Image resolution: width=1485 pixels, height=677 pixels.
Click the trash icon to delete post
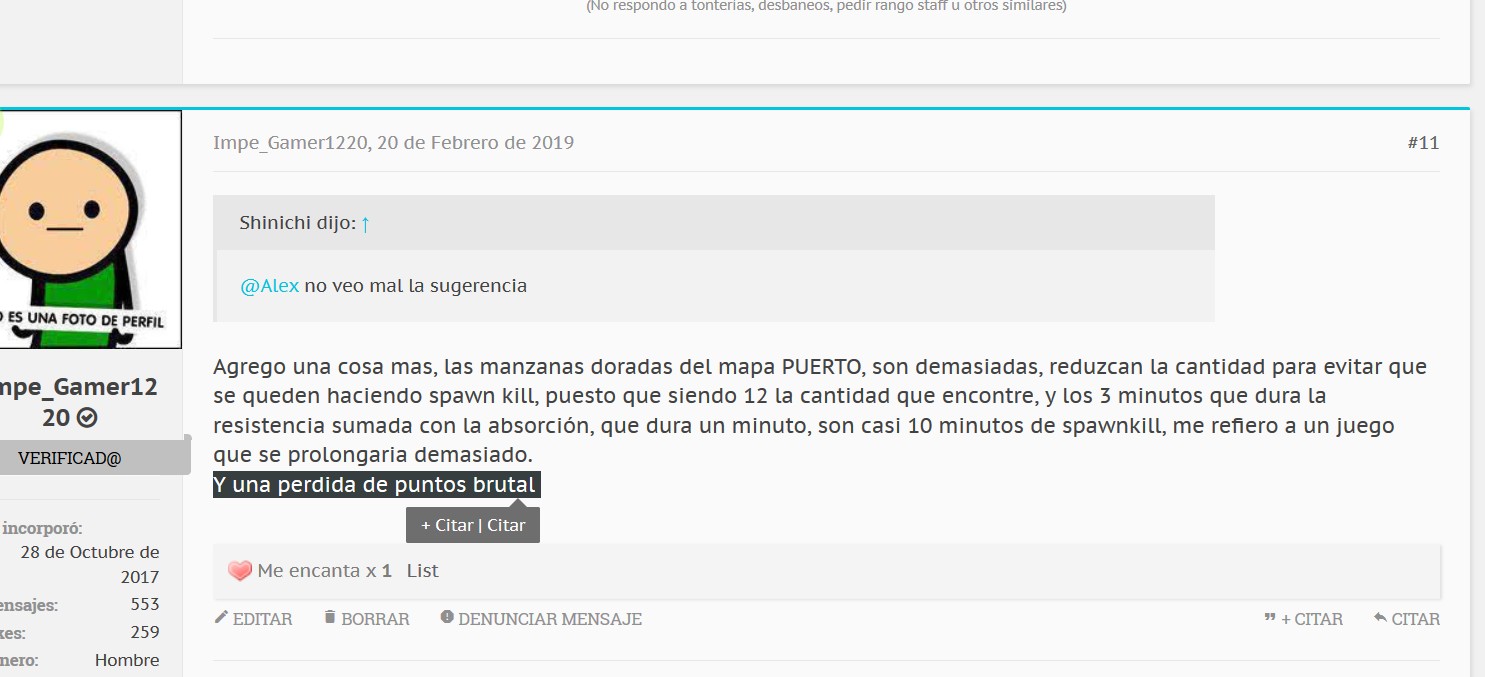[x=330, y=618]
